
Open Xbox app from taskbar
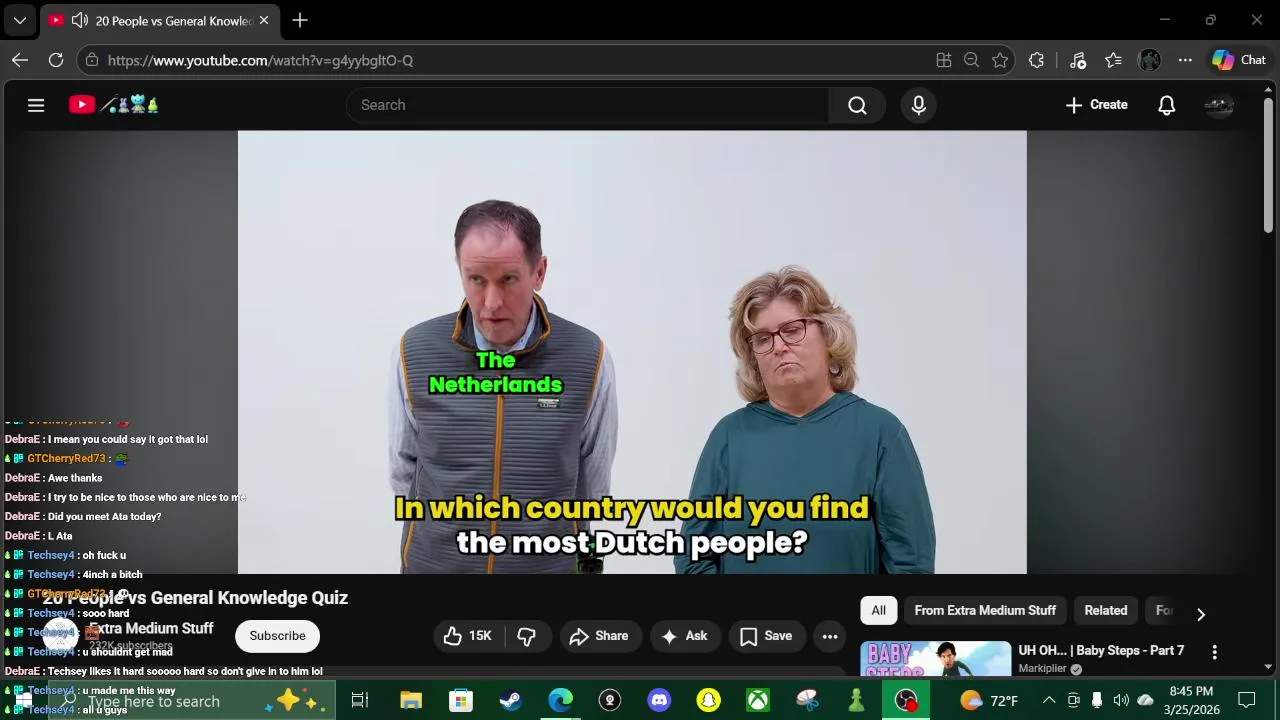pos(758,700)
